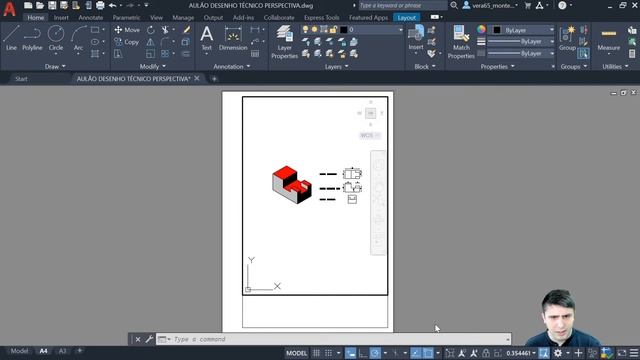Toggle dynamic input in status bar
The height and width of the screenshot is (360, 640).
351,353
